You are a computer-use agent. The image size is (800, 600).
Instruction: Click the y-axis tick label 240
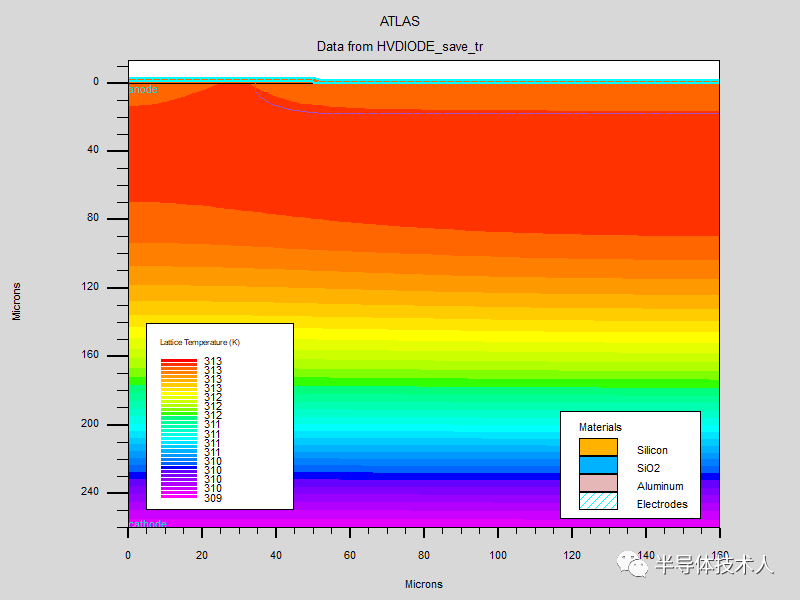[x=90, y=491]
